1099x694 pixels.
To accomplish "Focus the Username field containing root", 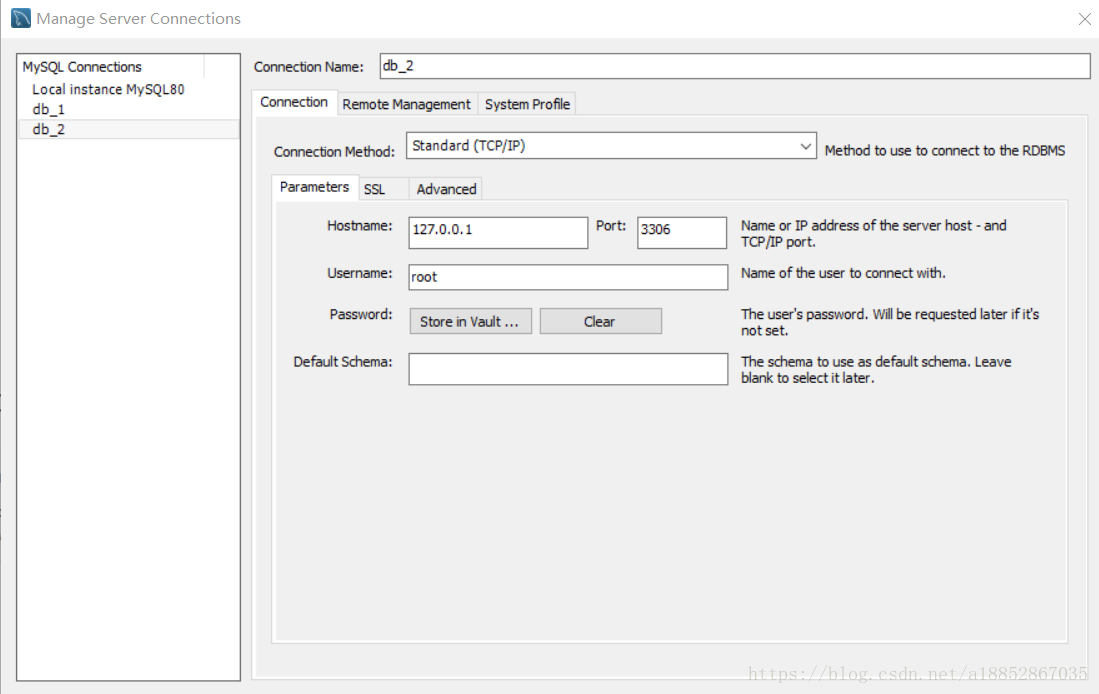I will (568, 277).
